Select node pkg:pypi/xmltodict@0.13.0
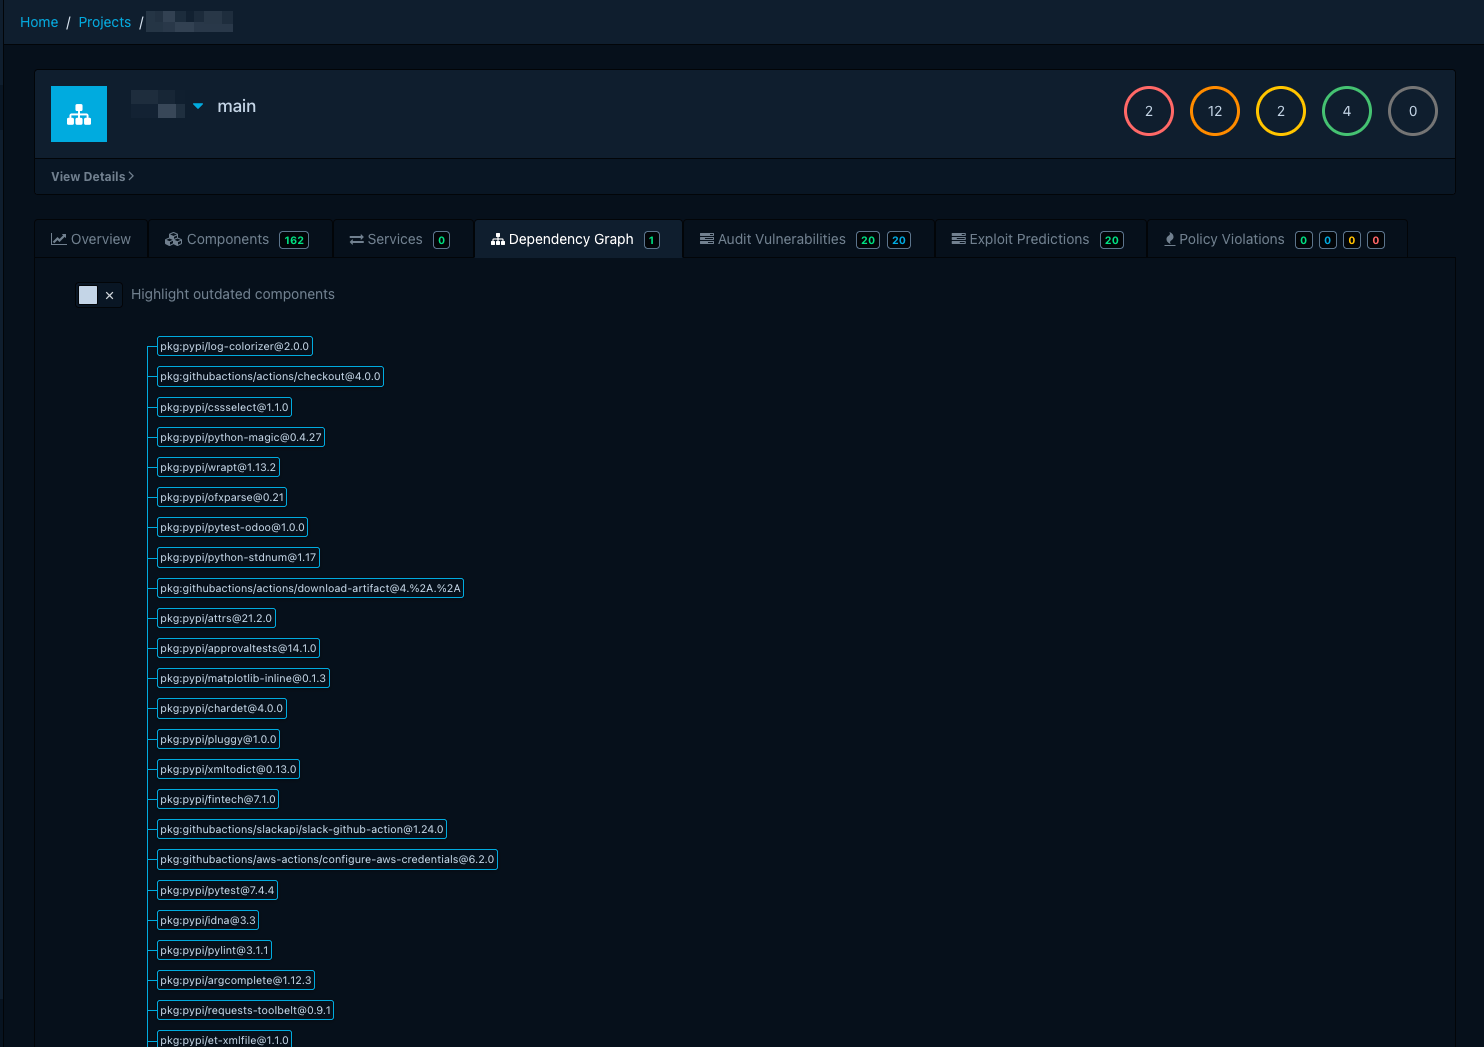This screenshot has width=1484, height=1047. click(228, 769)
